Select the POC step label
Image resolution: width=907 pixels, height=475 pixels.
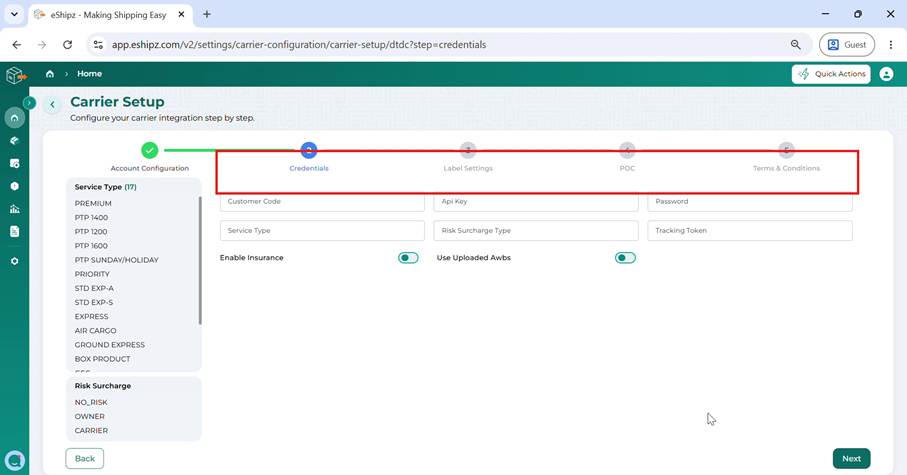click(x=627, y=168)
